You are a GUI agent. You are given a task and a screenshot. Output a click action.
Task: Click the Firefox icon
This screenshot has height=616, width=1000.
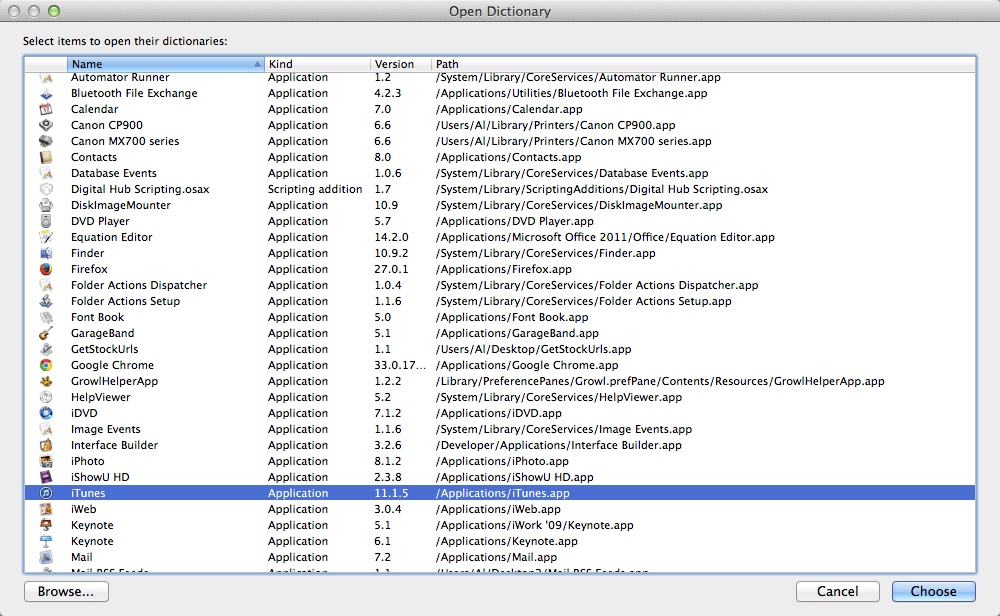[46, 269]
